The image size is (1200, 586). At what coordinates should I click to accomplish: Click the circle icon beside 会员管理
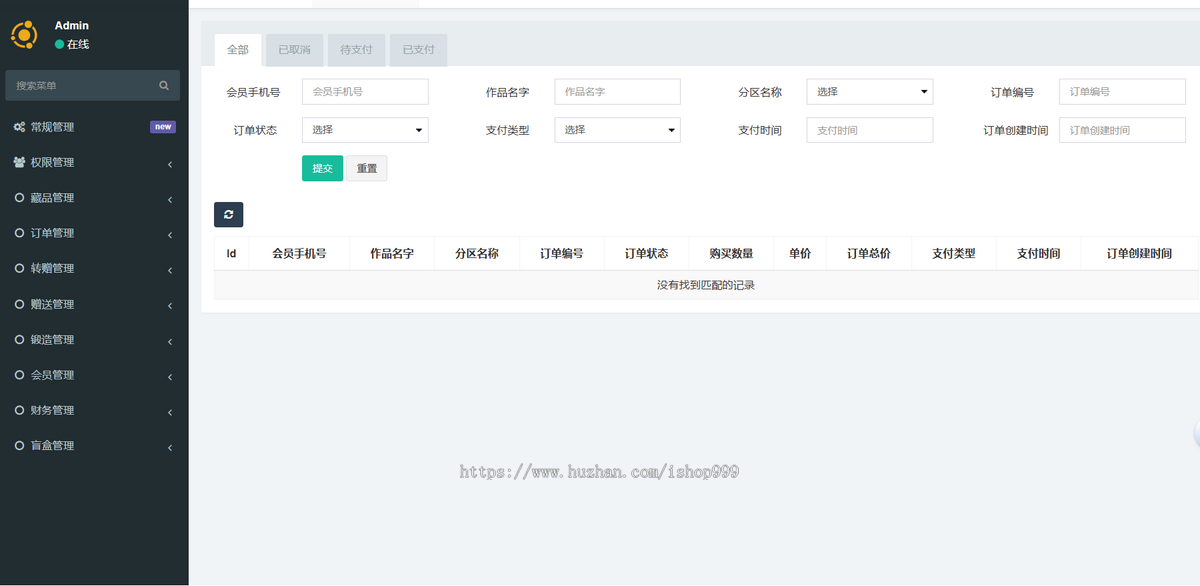pos(19,375)
